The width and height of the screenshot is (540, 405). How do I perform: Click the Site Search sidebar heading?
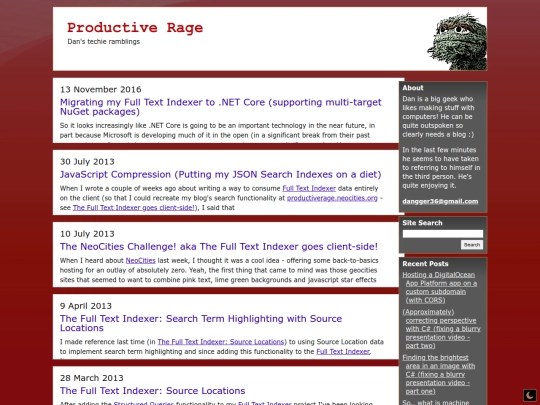coord(422,223)
